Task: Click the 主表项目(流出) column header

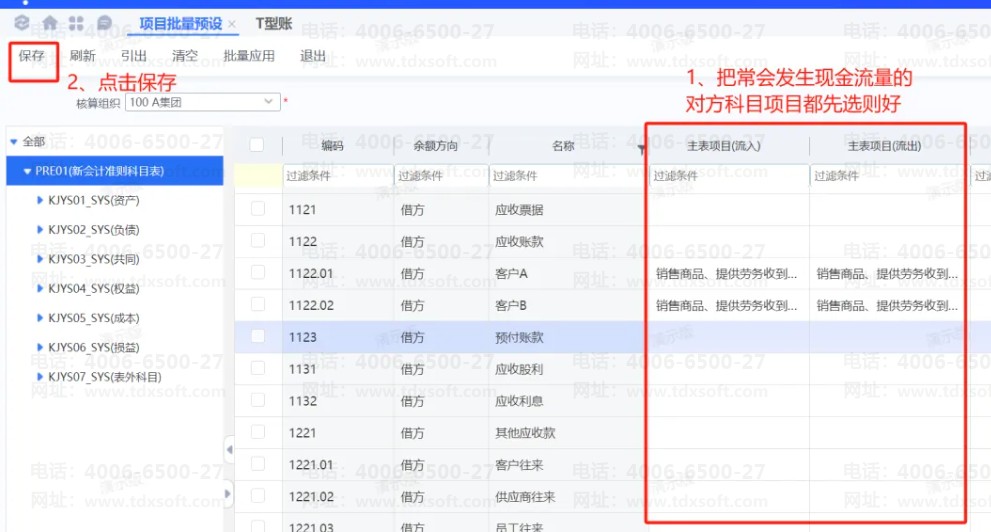Action: point(884,146)
